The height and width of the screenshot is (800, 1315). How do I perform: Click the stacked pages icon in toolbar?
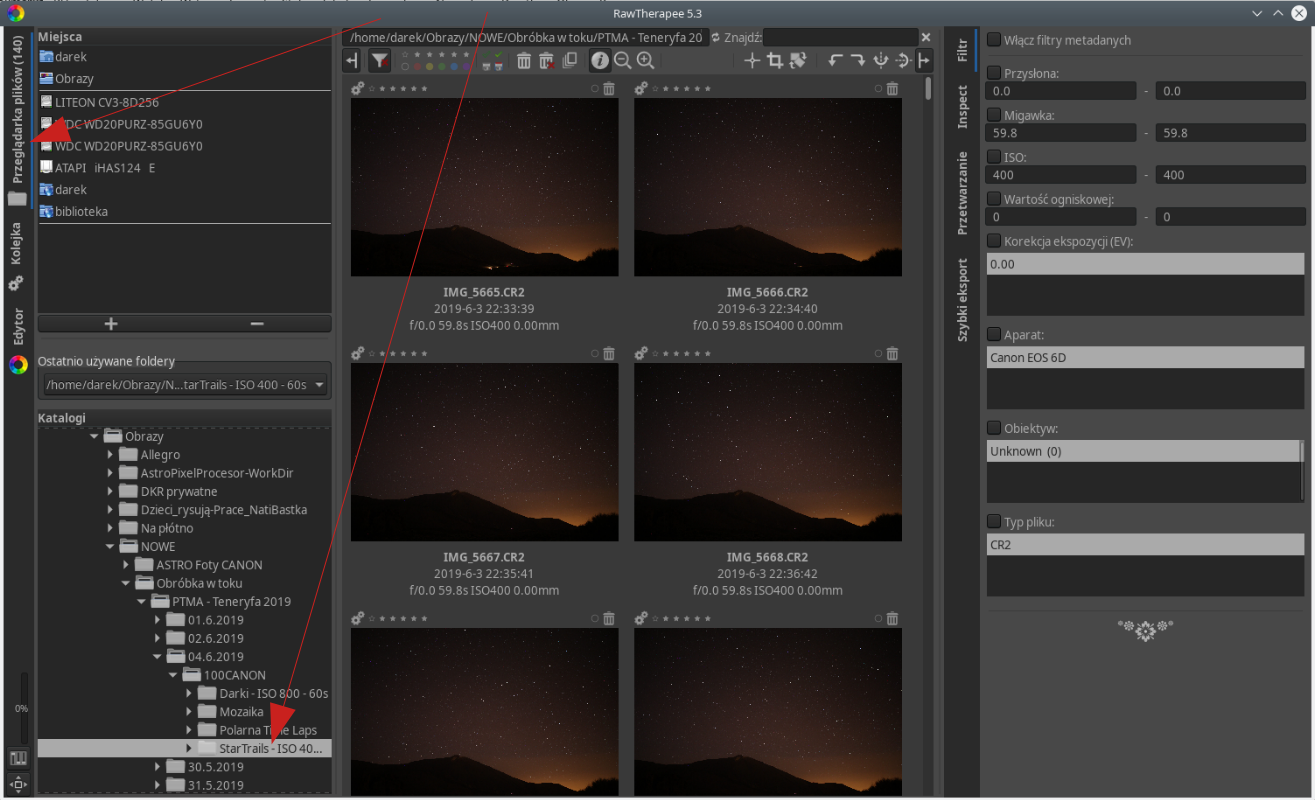pyautogui.click(x=570, y=61)
